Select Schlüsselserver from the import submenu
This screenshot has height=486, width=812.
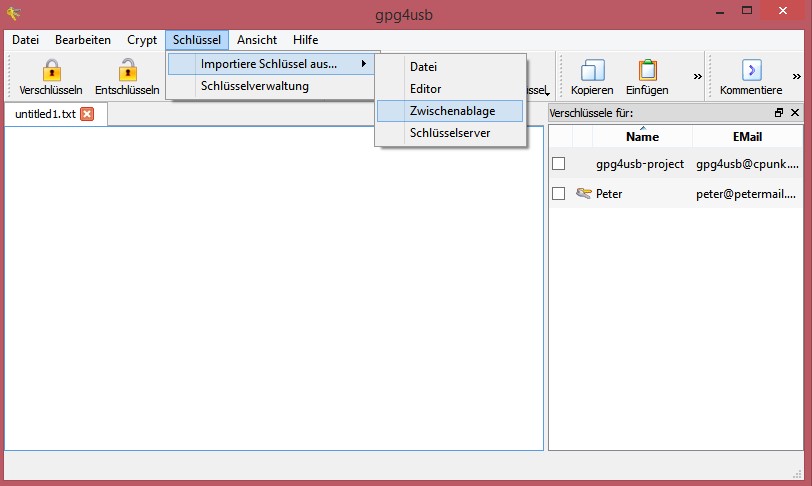449,132
